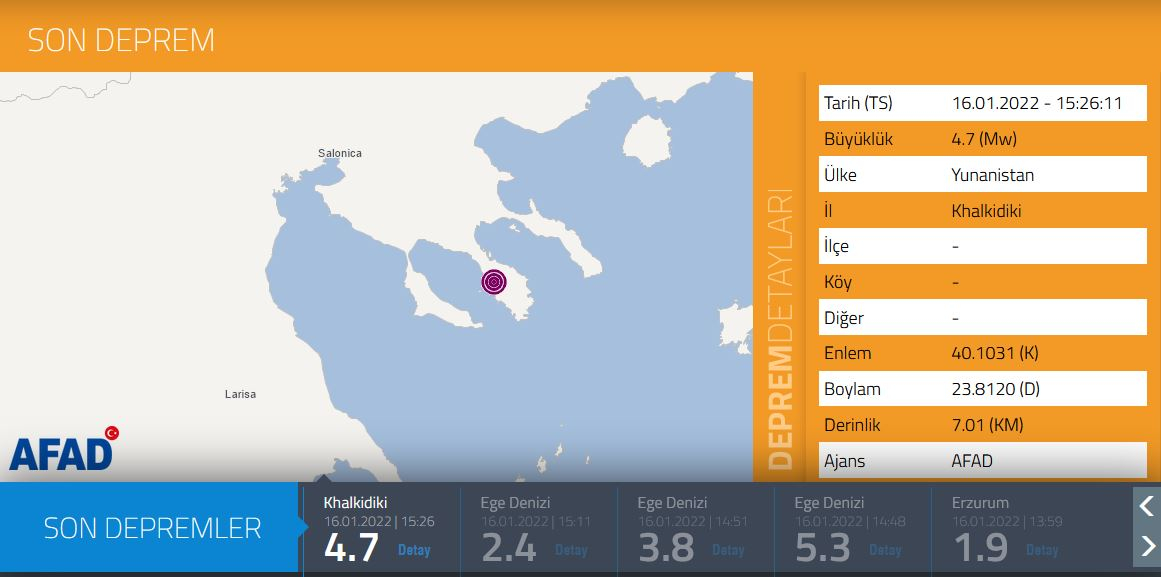This screenshot has height=577, width=1161.
Task: Open Detay for the Khalkidiki 4.7 earthquake
Action: coord(414,550)
